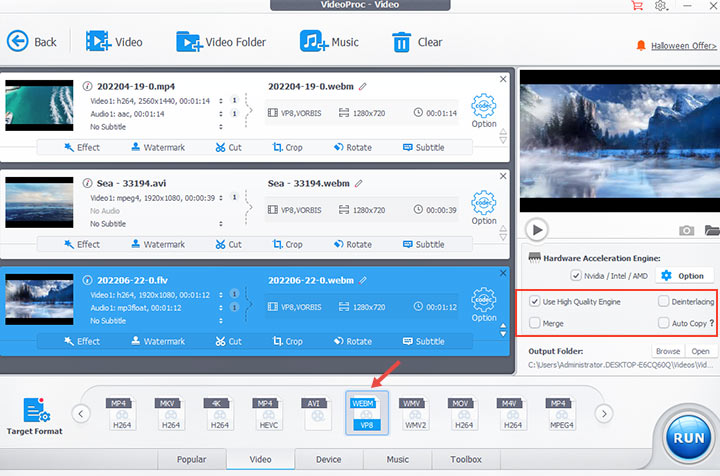Select WEBM VP8 format
This screenshot has width=720, height=476.
click(366, 413)
